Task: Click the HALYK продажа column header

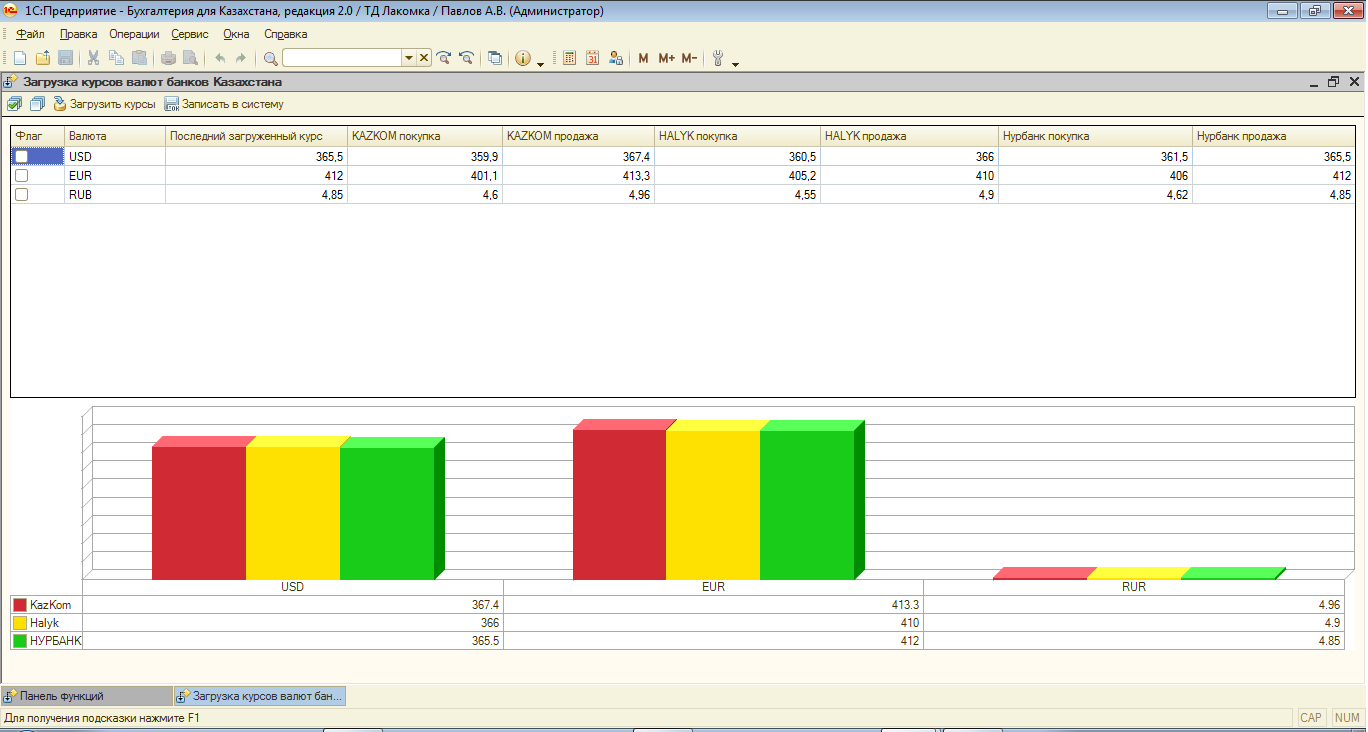Action: tap(909, 136)
